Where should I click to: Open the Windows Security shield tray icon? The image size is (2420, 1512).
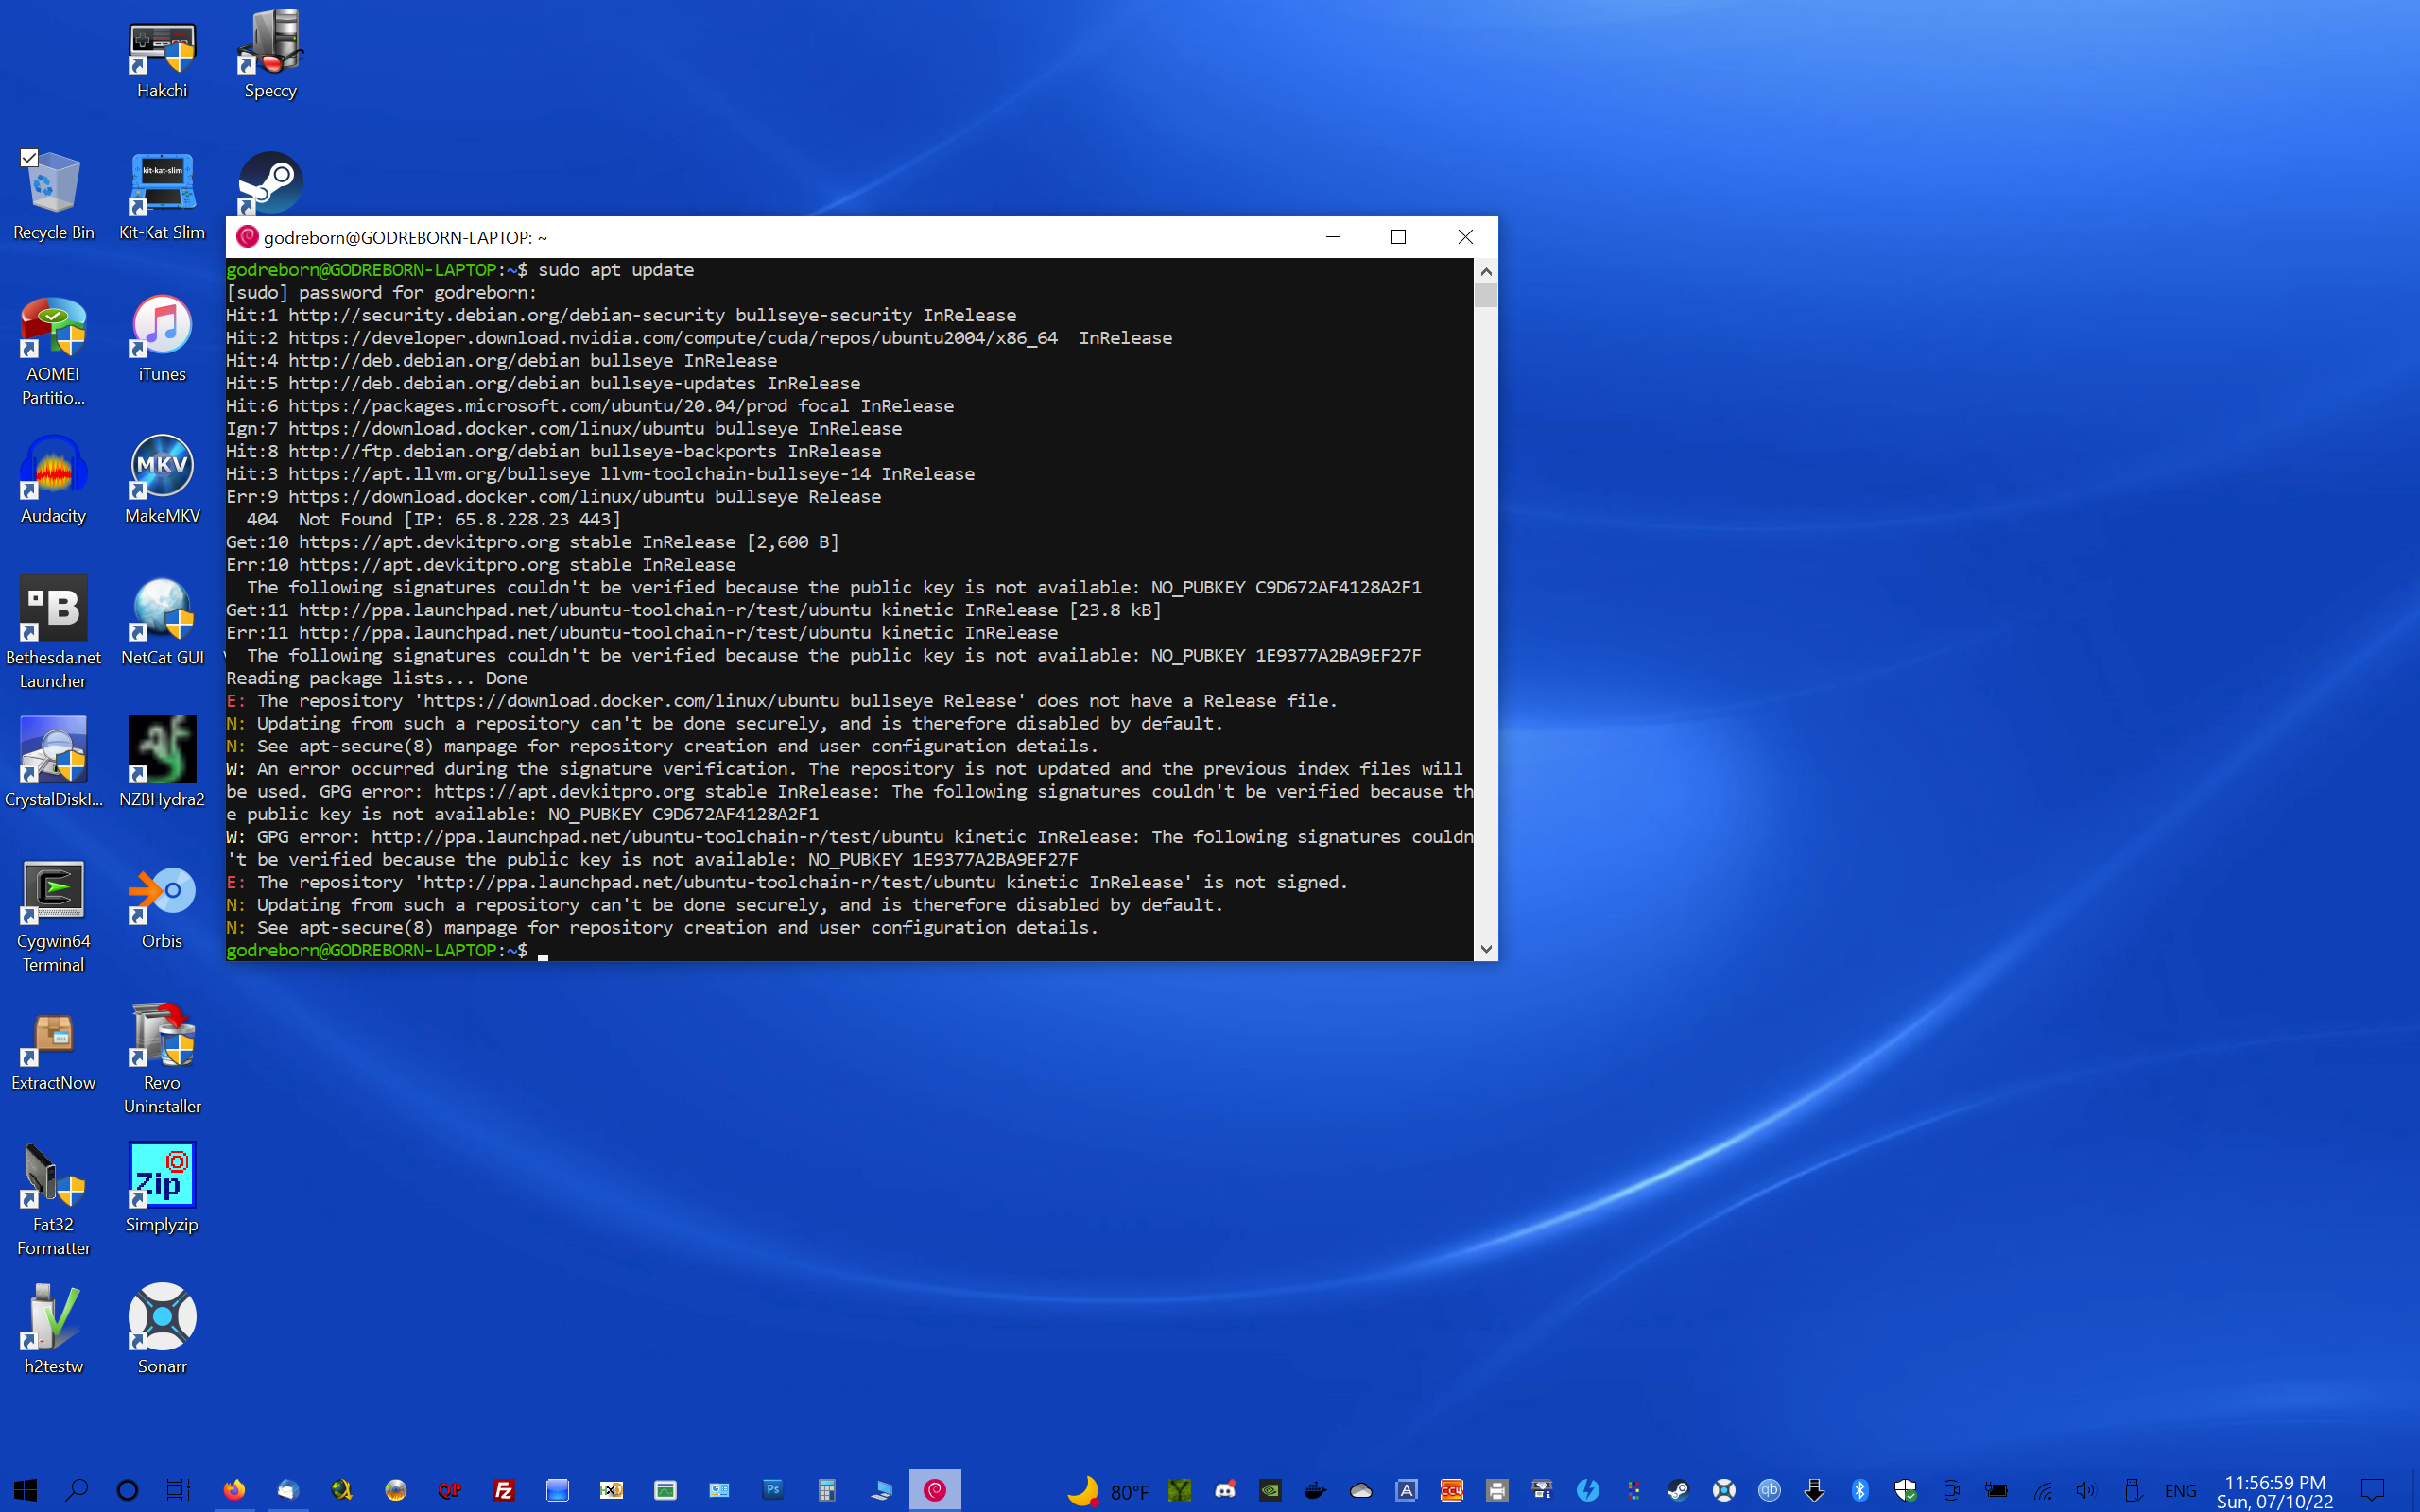coord(1905,1490)
